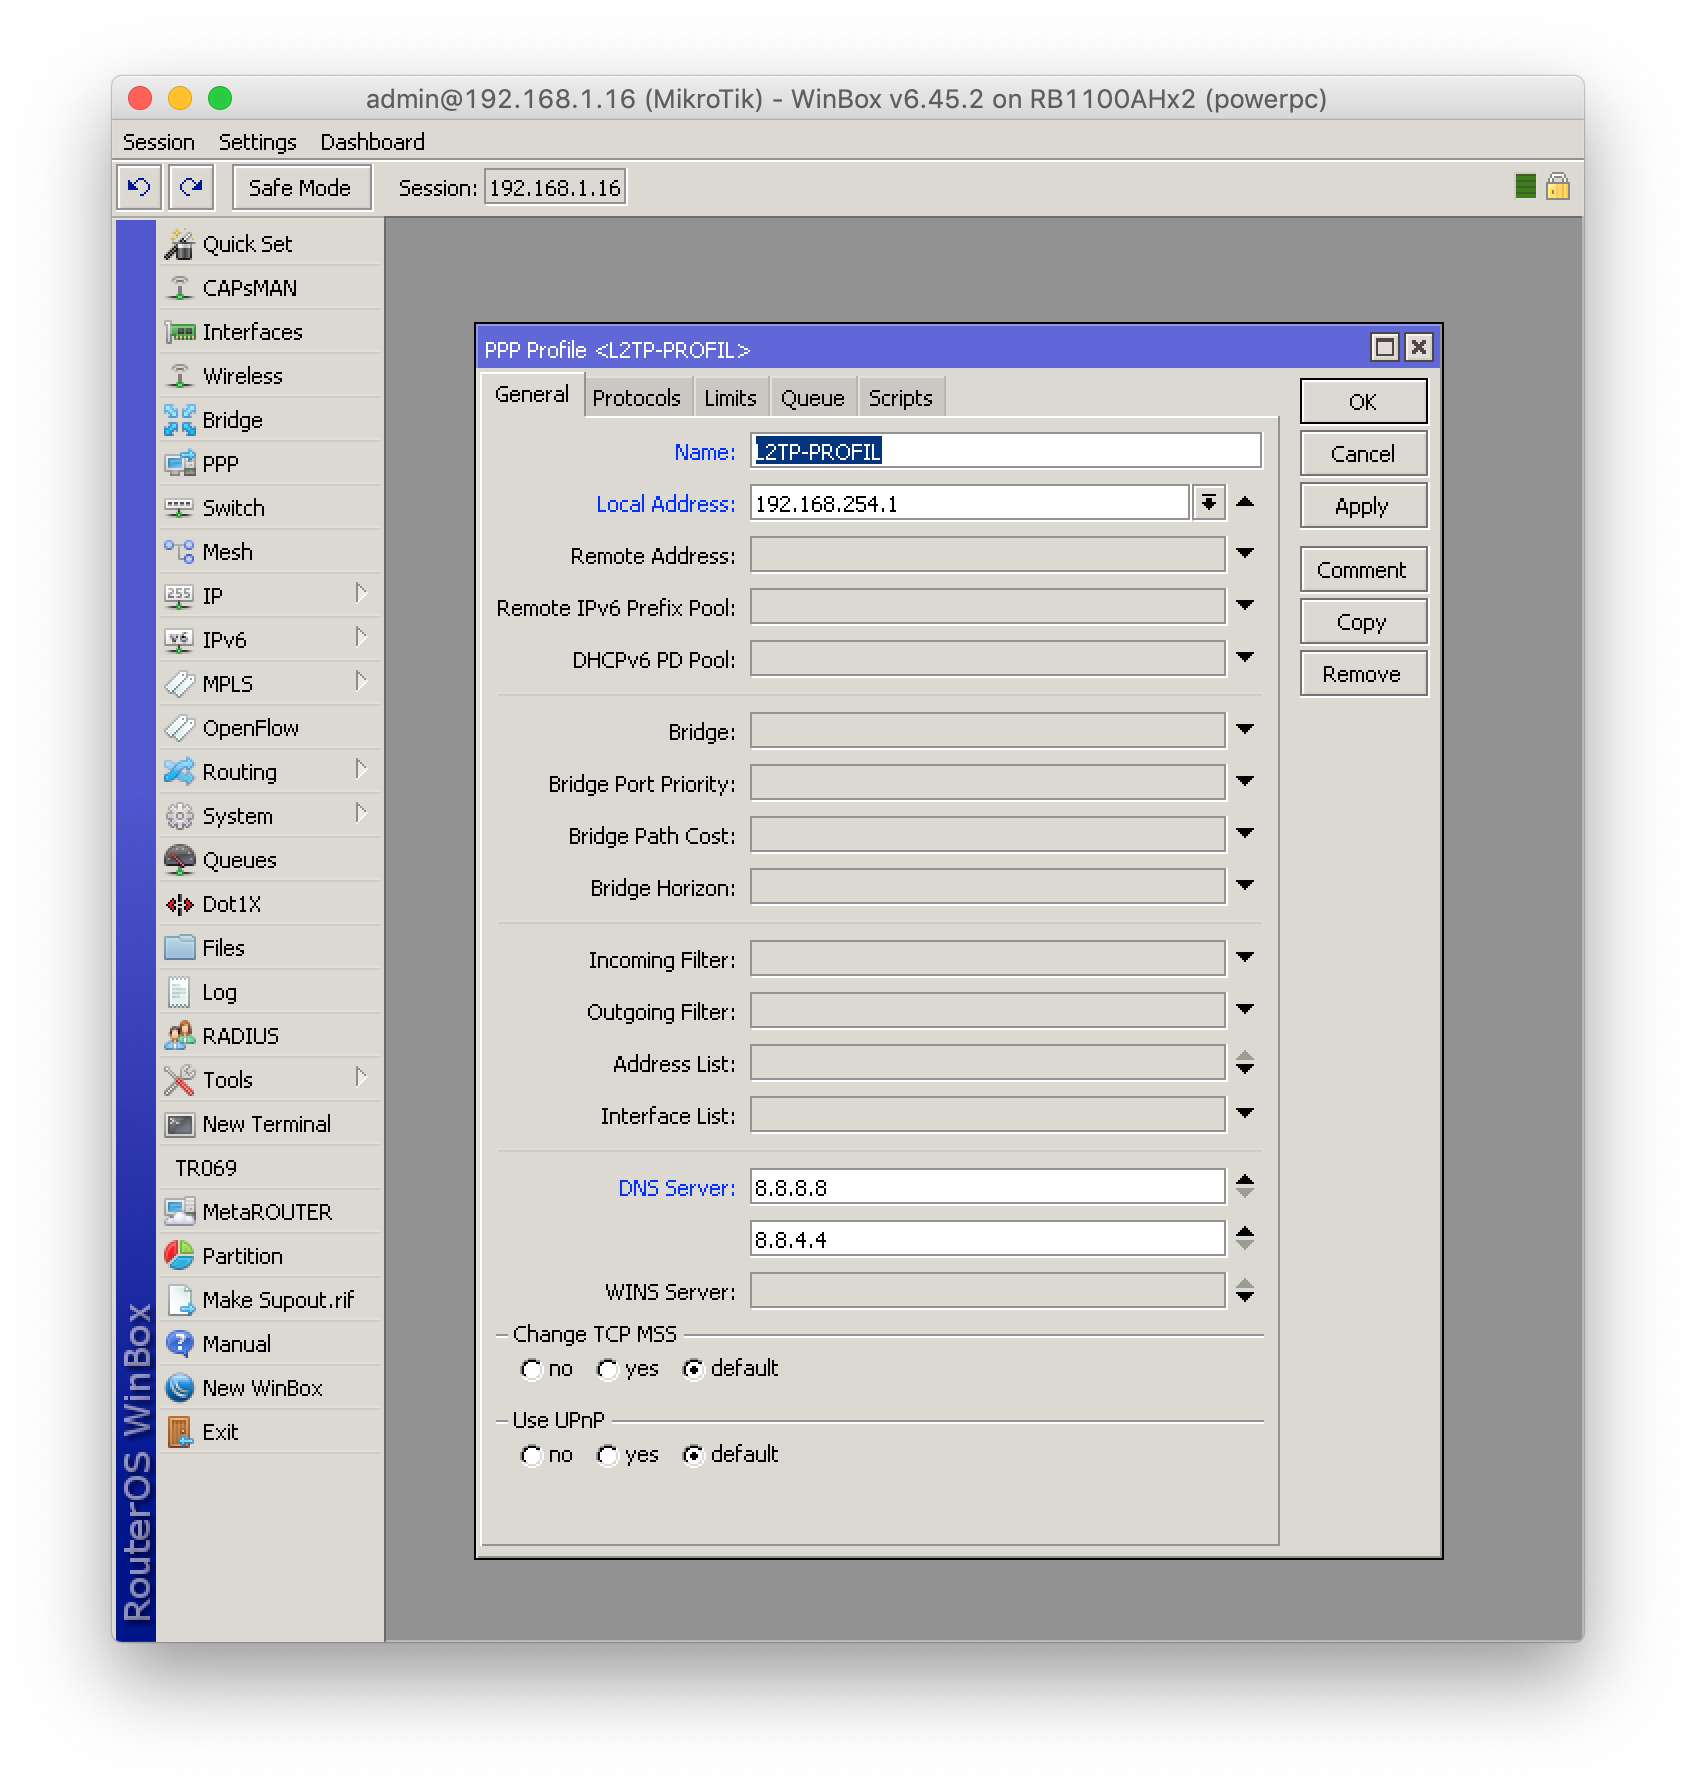Click the redo arrow icon in toolbar

pos(191,188)
